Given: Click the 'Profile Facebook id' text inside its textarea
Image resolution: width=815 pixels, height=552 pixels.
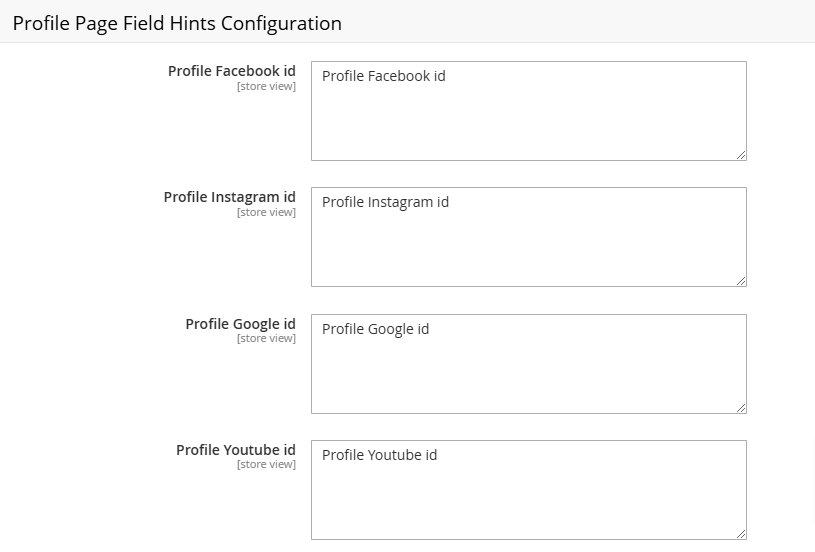Looking at the screenshot, I should 384,76.
